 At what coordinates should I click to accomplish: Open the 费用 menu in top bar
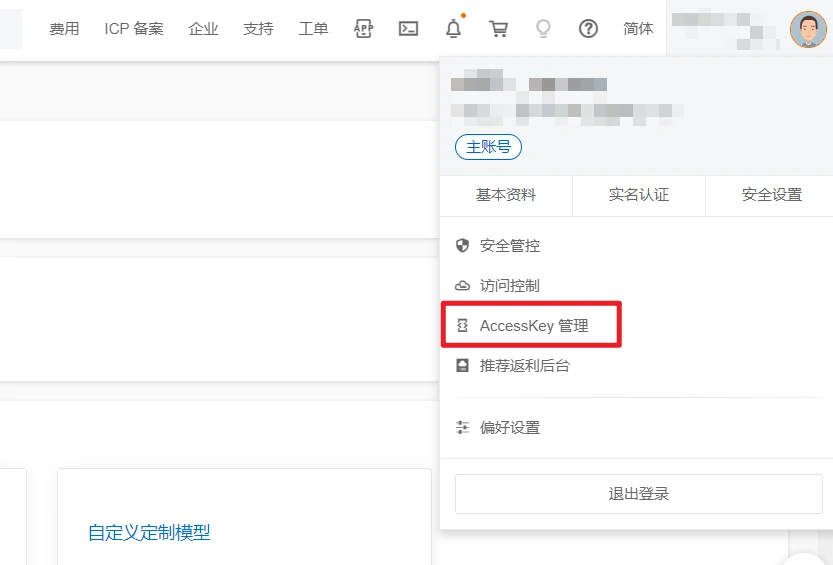64,29
